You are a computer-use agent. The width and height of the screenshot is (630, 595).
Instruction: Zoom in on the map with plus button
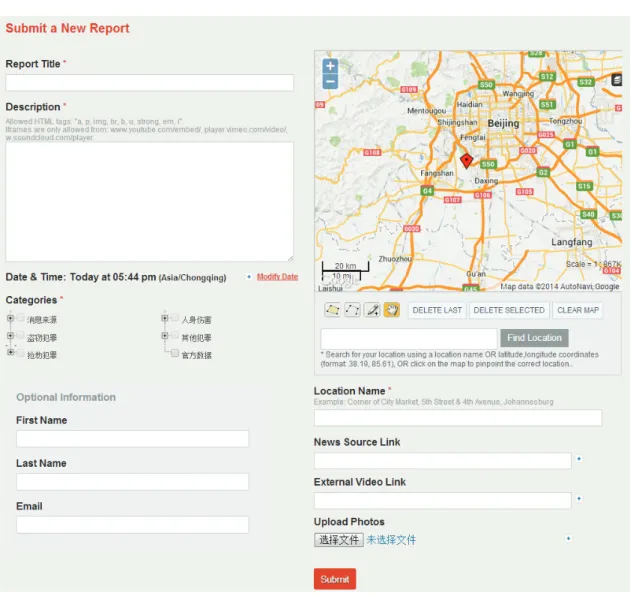(x=330, y=66)
